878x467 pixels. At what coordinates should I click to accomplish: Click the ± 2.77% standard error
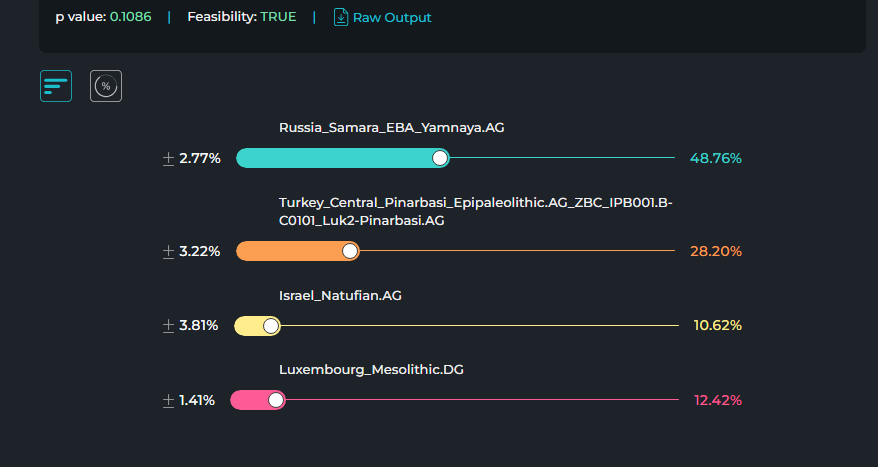click(x=192, y=159)
